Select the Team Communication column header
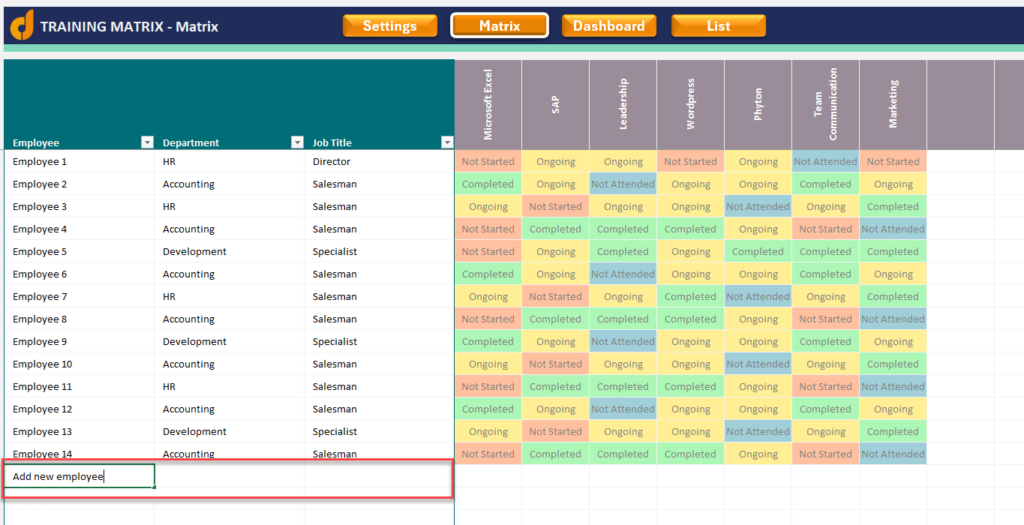 825,104
